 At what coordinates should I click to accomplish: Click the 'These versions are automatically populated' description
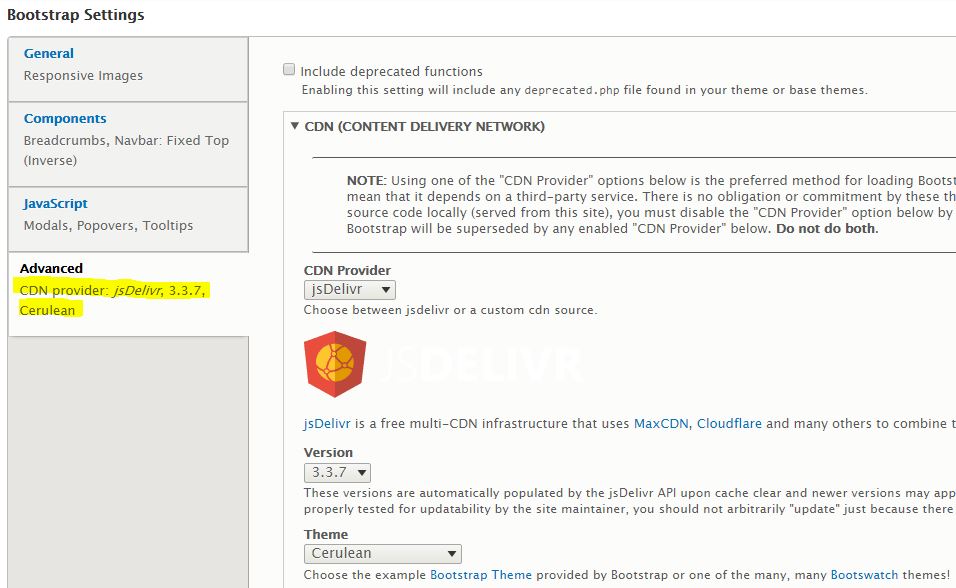tap(629, 501)
